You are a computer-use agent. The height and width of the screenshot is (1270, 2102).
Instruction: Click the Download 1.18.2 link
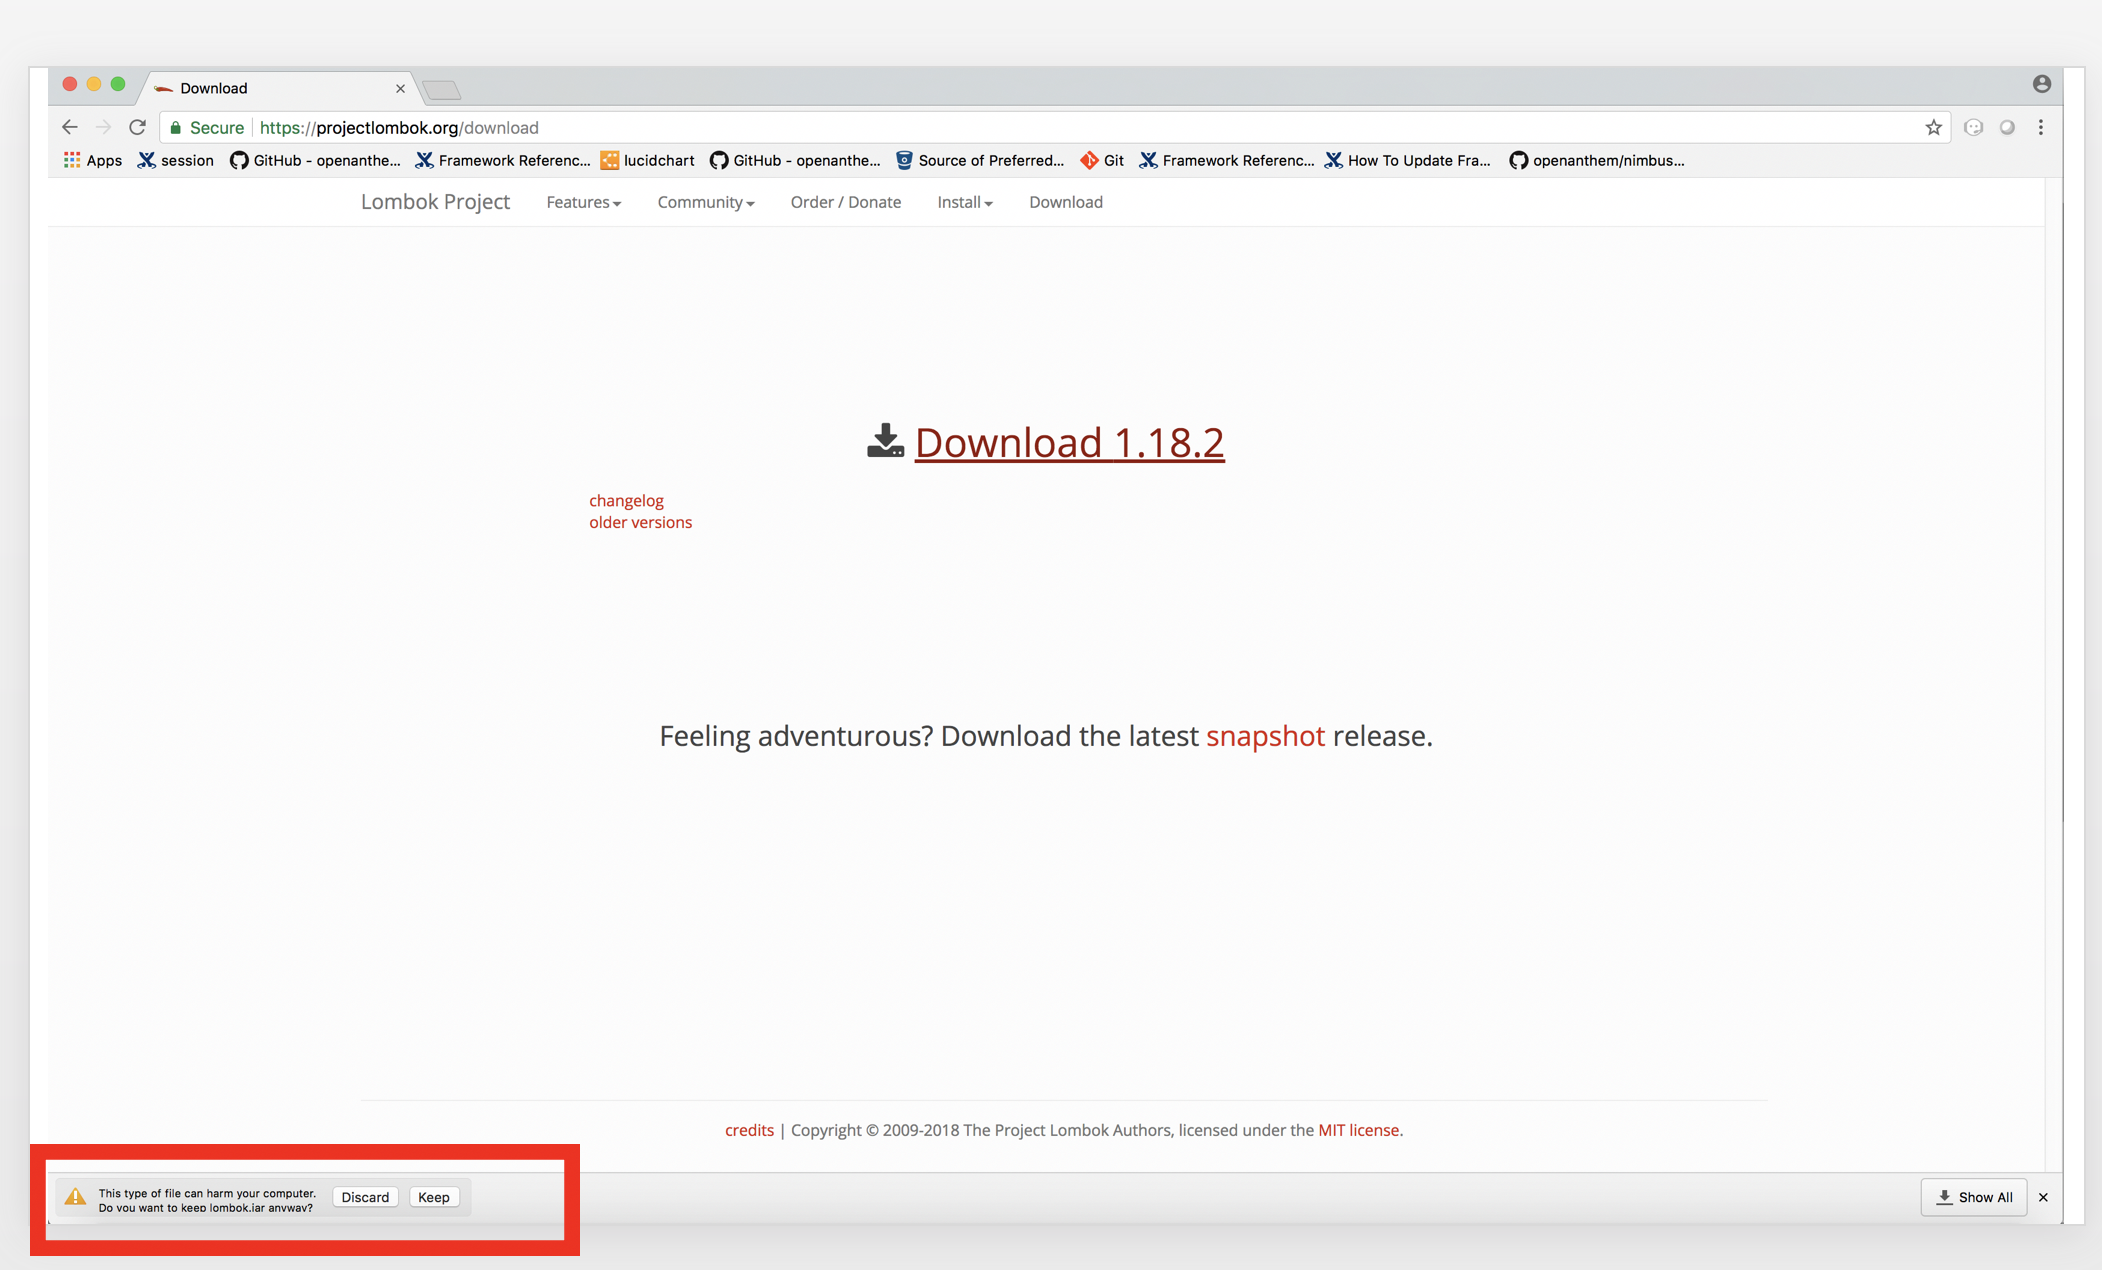(x=1068, y=442)
